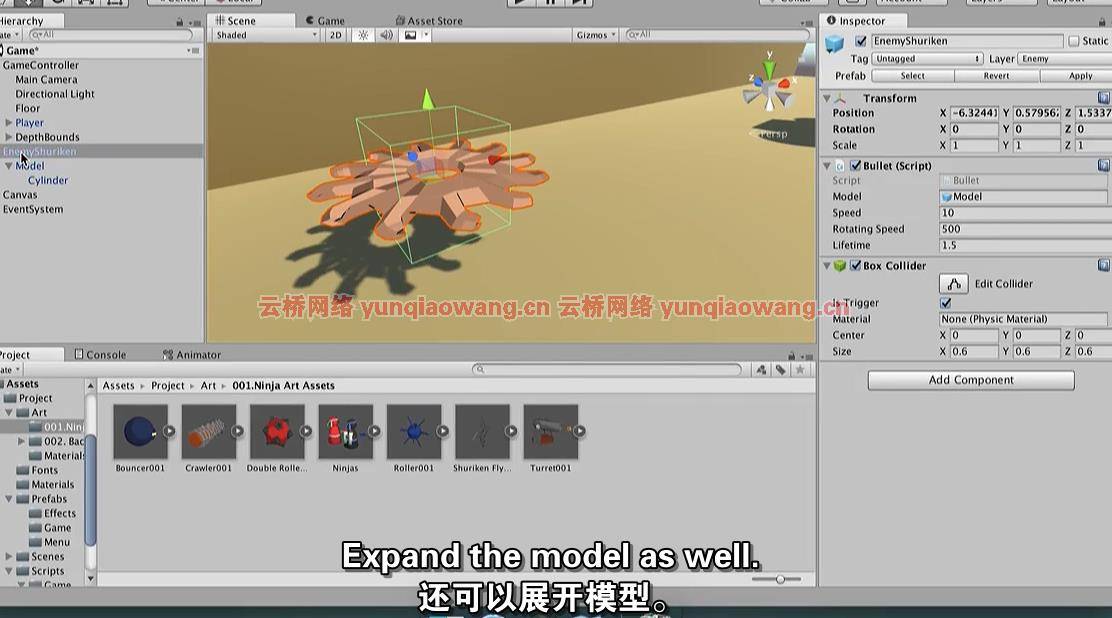Click Project folder tree scrollbar
Screen dimensions: 1112x618
(x=90, y=490)
